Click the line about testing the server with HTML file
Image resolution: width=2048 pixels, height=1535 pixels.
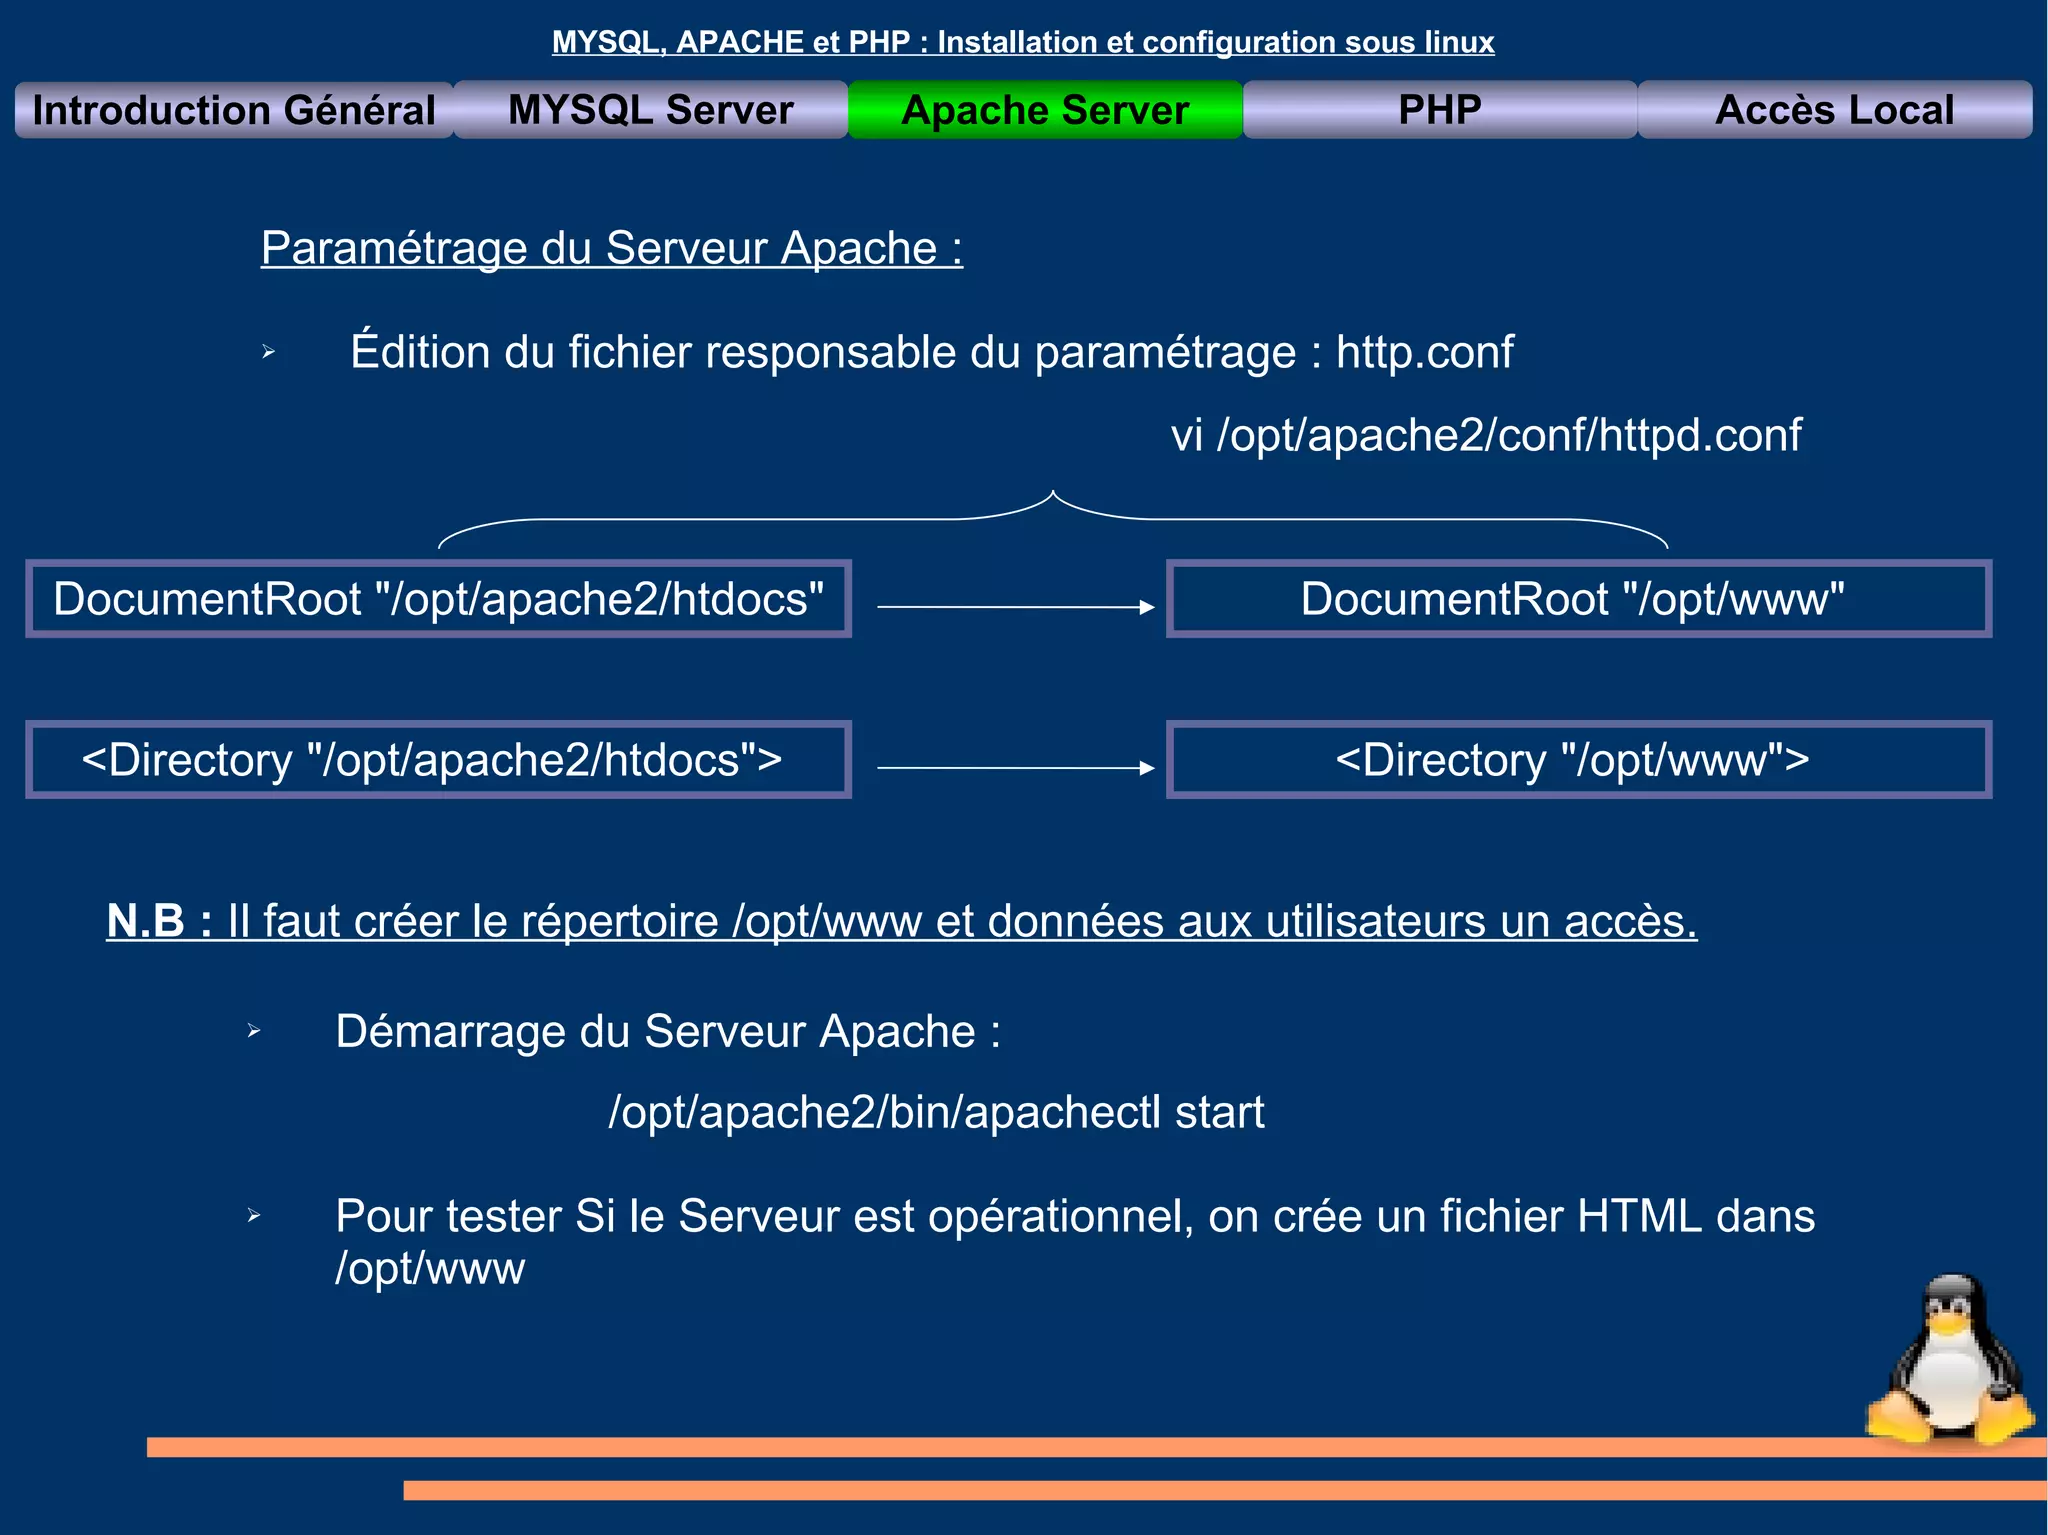pos(1075,1241)
